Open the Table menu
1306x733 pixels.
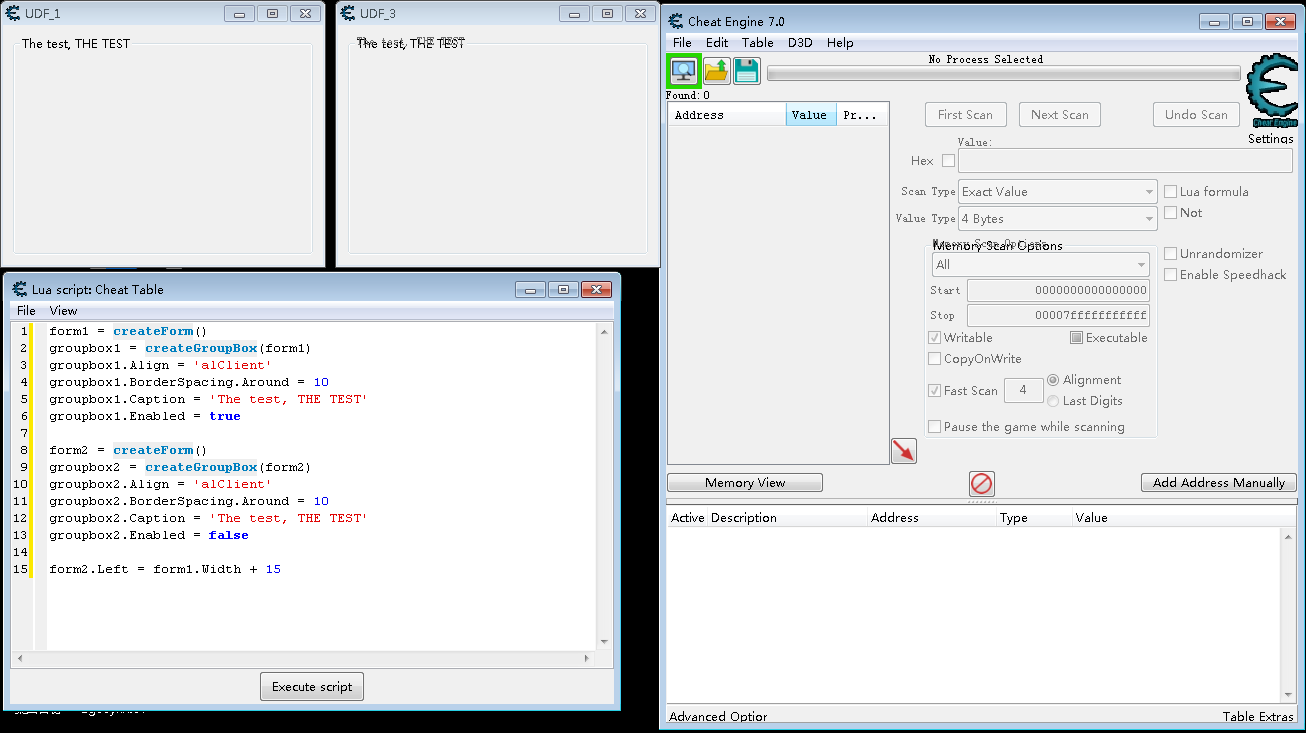(757, 42)
